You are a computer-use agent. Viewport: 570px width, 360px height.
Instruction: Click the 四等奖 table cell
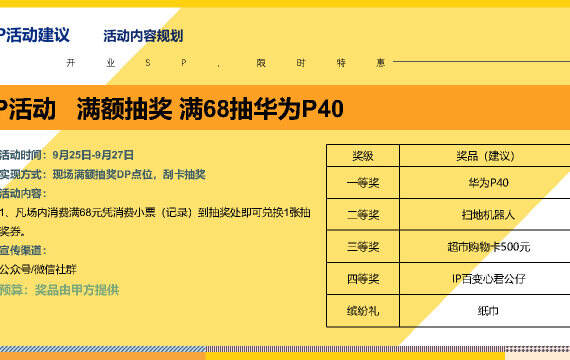tap(363, 279)
